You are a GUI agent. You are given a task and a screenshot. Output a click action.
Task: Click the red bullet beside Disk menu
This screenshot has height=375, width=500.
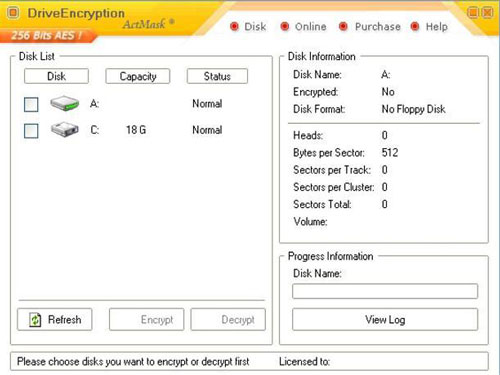pyautogui.click(x=234, y=26)
